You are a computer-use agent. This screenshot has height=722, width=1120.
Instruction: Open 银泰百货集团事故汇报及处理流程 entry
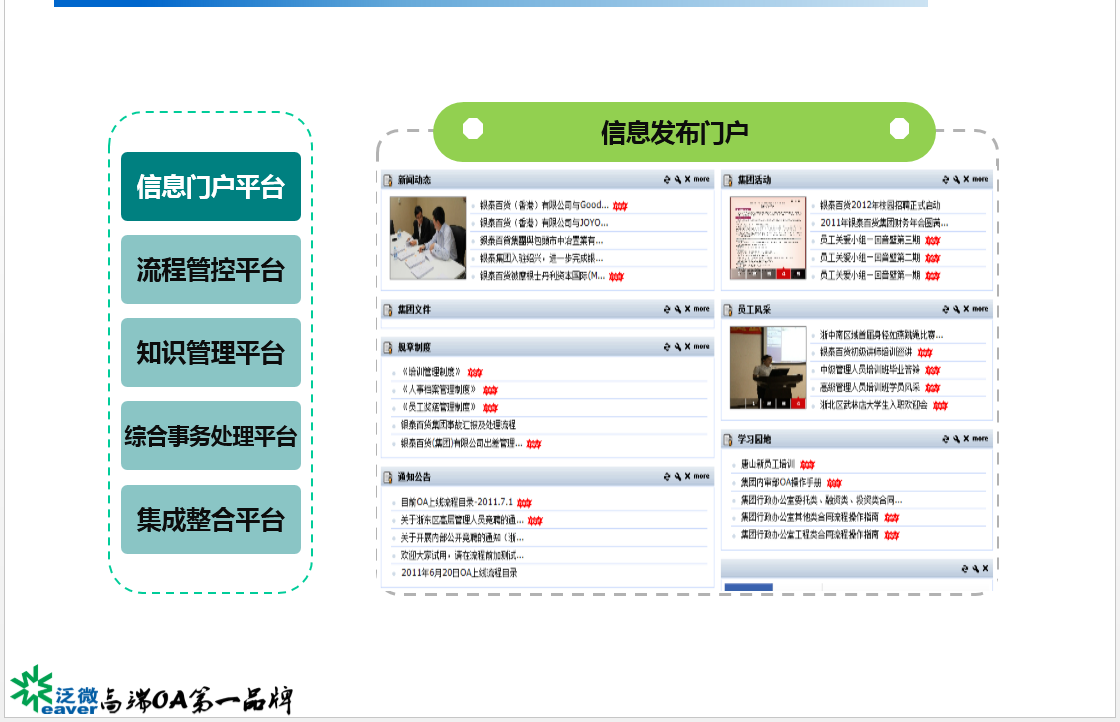[458, 425]
